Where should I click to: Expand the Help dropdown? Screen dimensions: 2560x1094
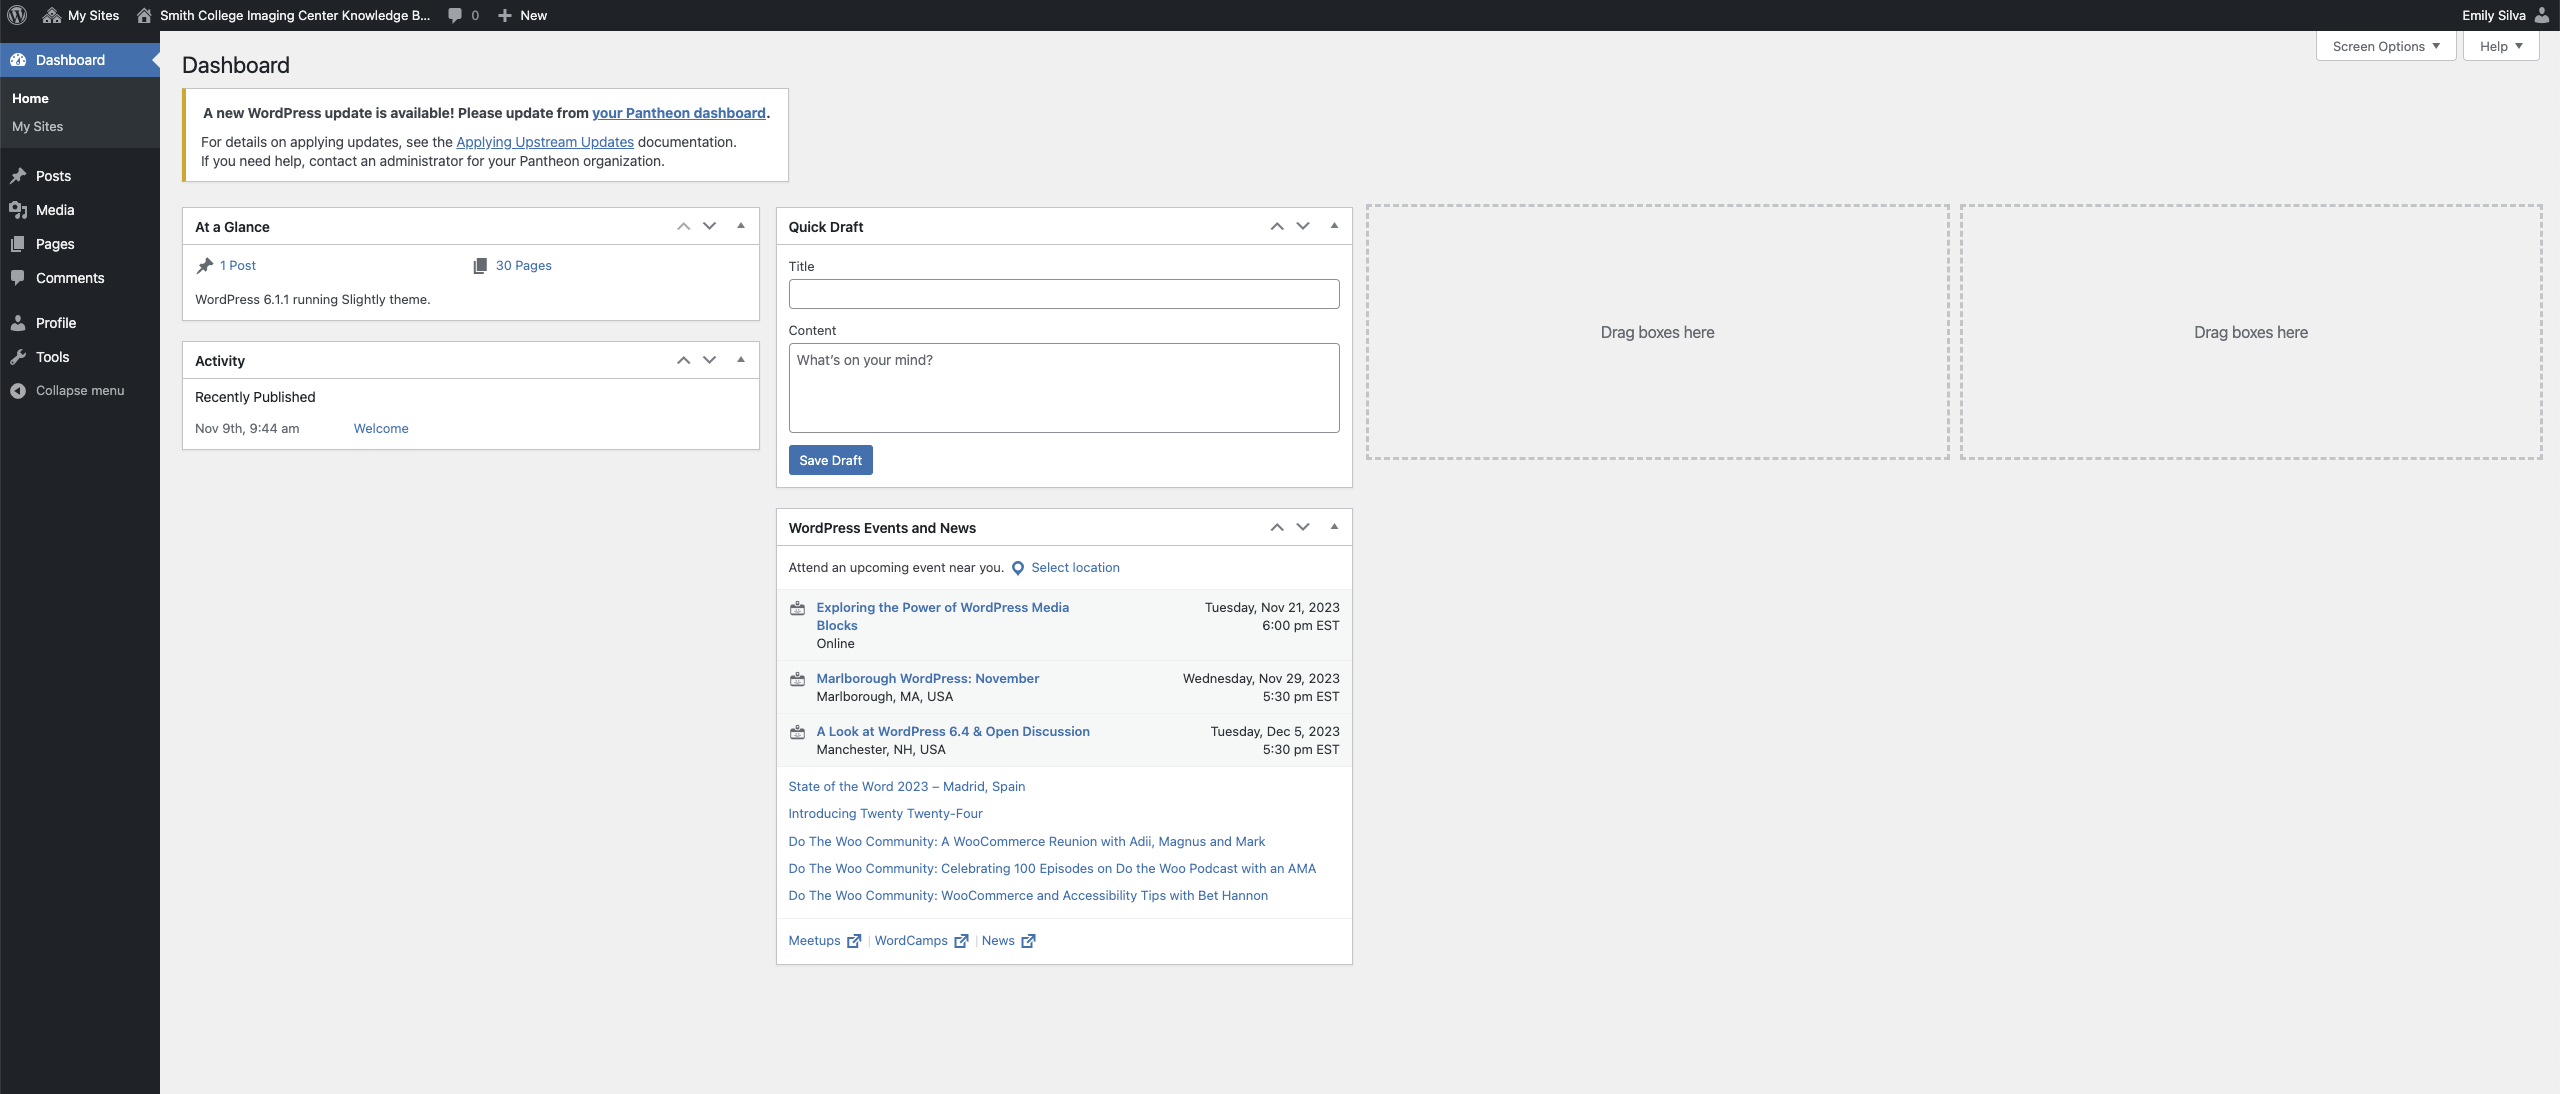[2501, 46]
